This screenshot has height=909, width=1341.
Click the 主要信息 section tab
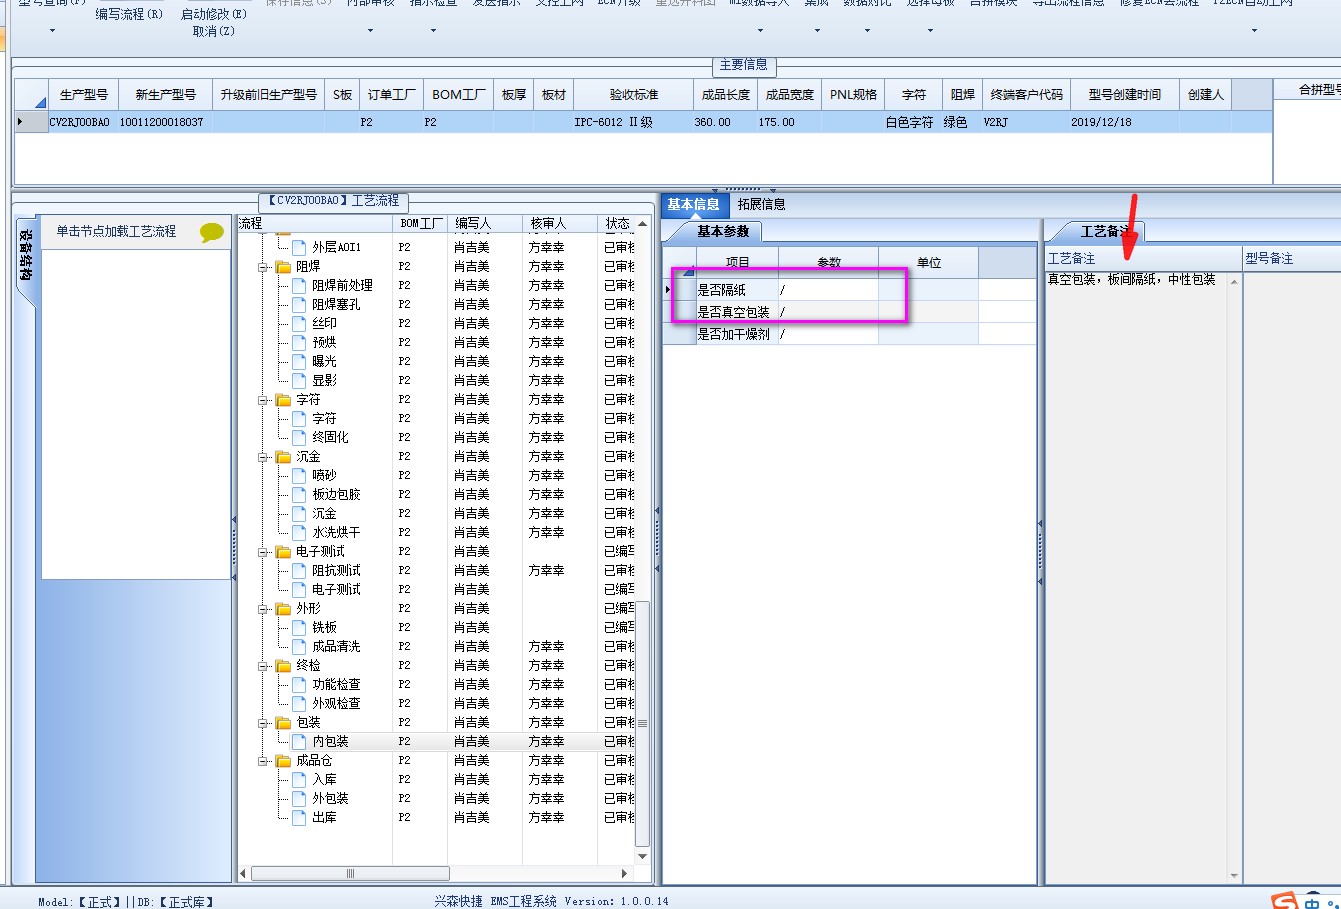(743, 65)
